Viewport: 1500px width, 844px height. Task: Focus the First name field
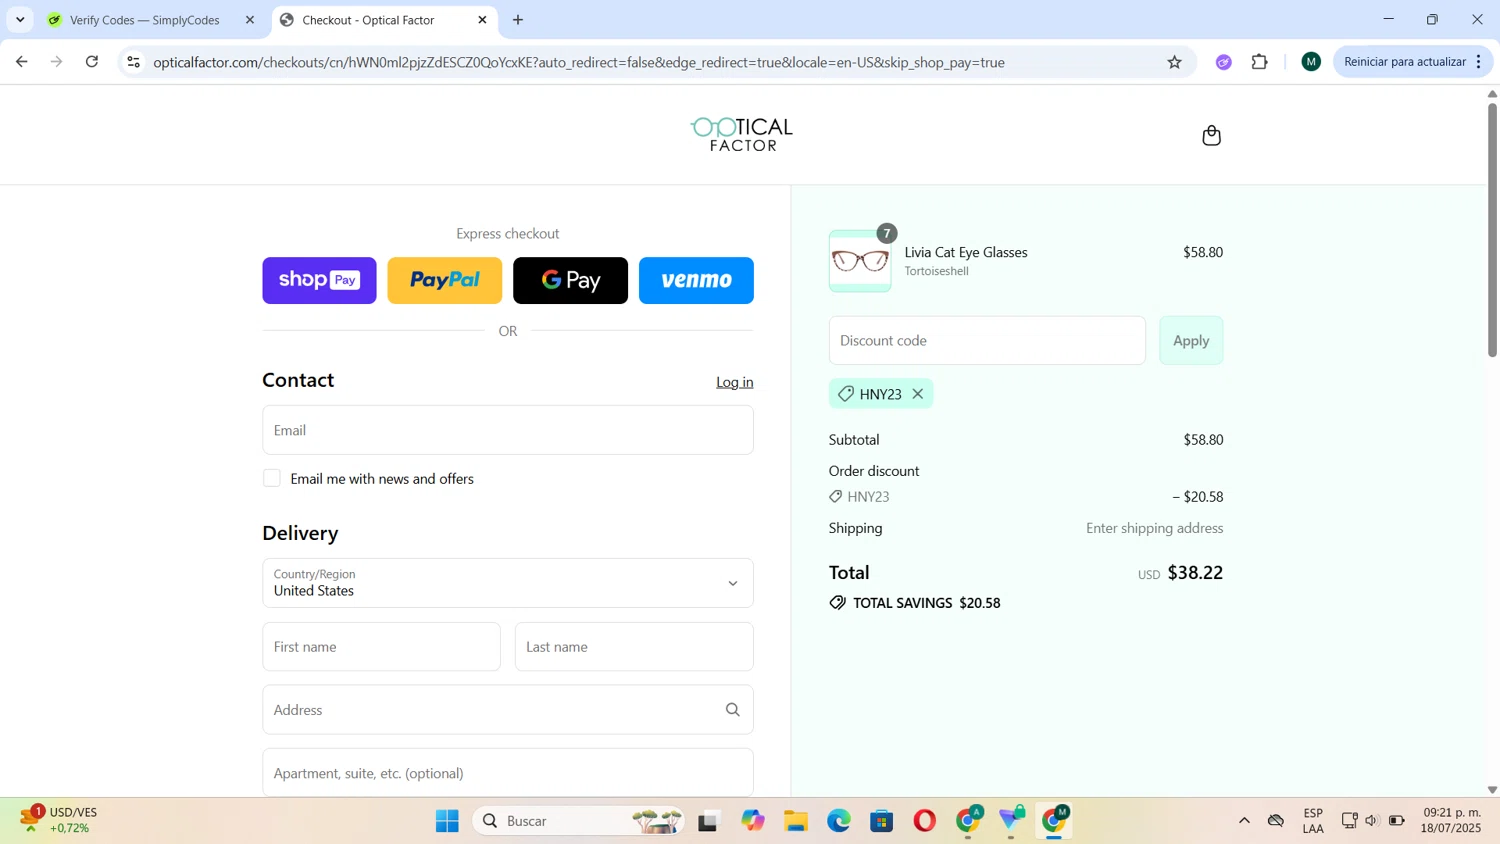click(x=381, y=647)
